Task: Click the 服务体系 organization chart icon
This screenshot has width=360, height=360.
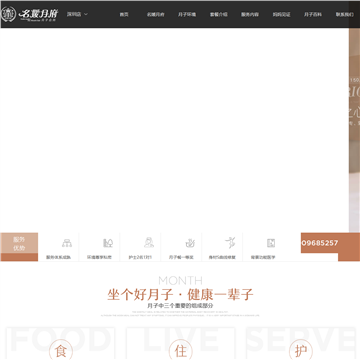Action: click(x=67, y=243)
